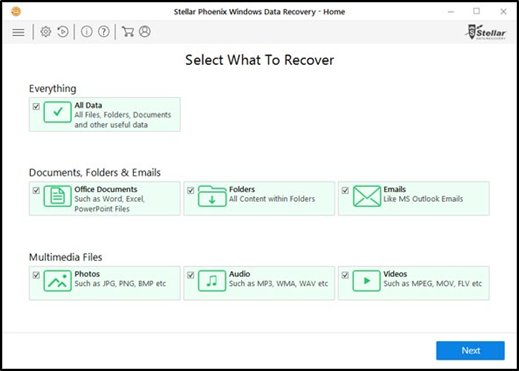The image size is (519, 371).
Task: Minimize the window
Action: click(x=451, y=12)
